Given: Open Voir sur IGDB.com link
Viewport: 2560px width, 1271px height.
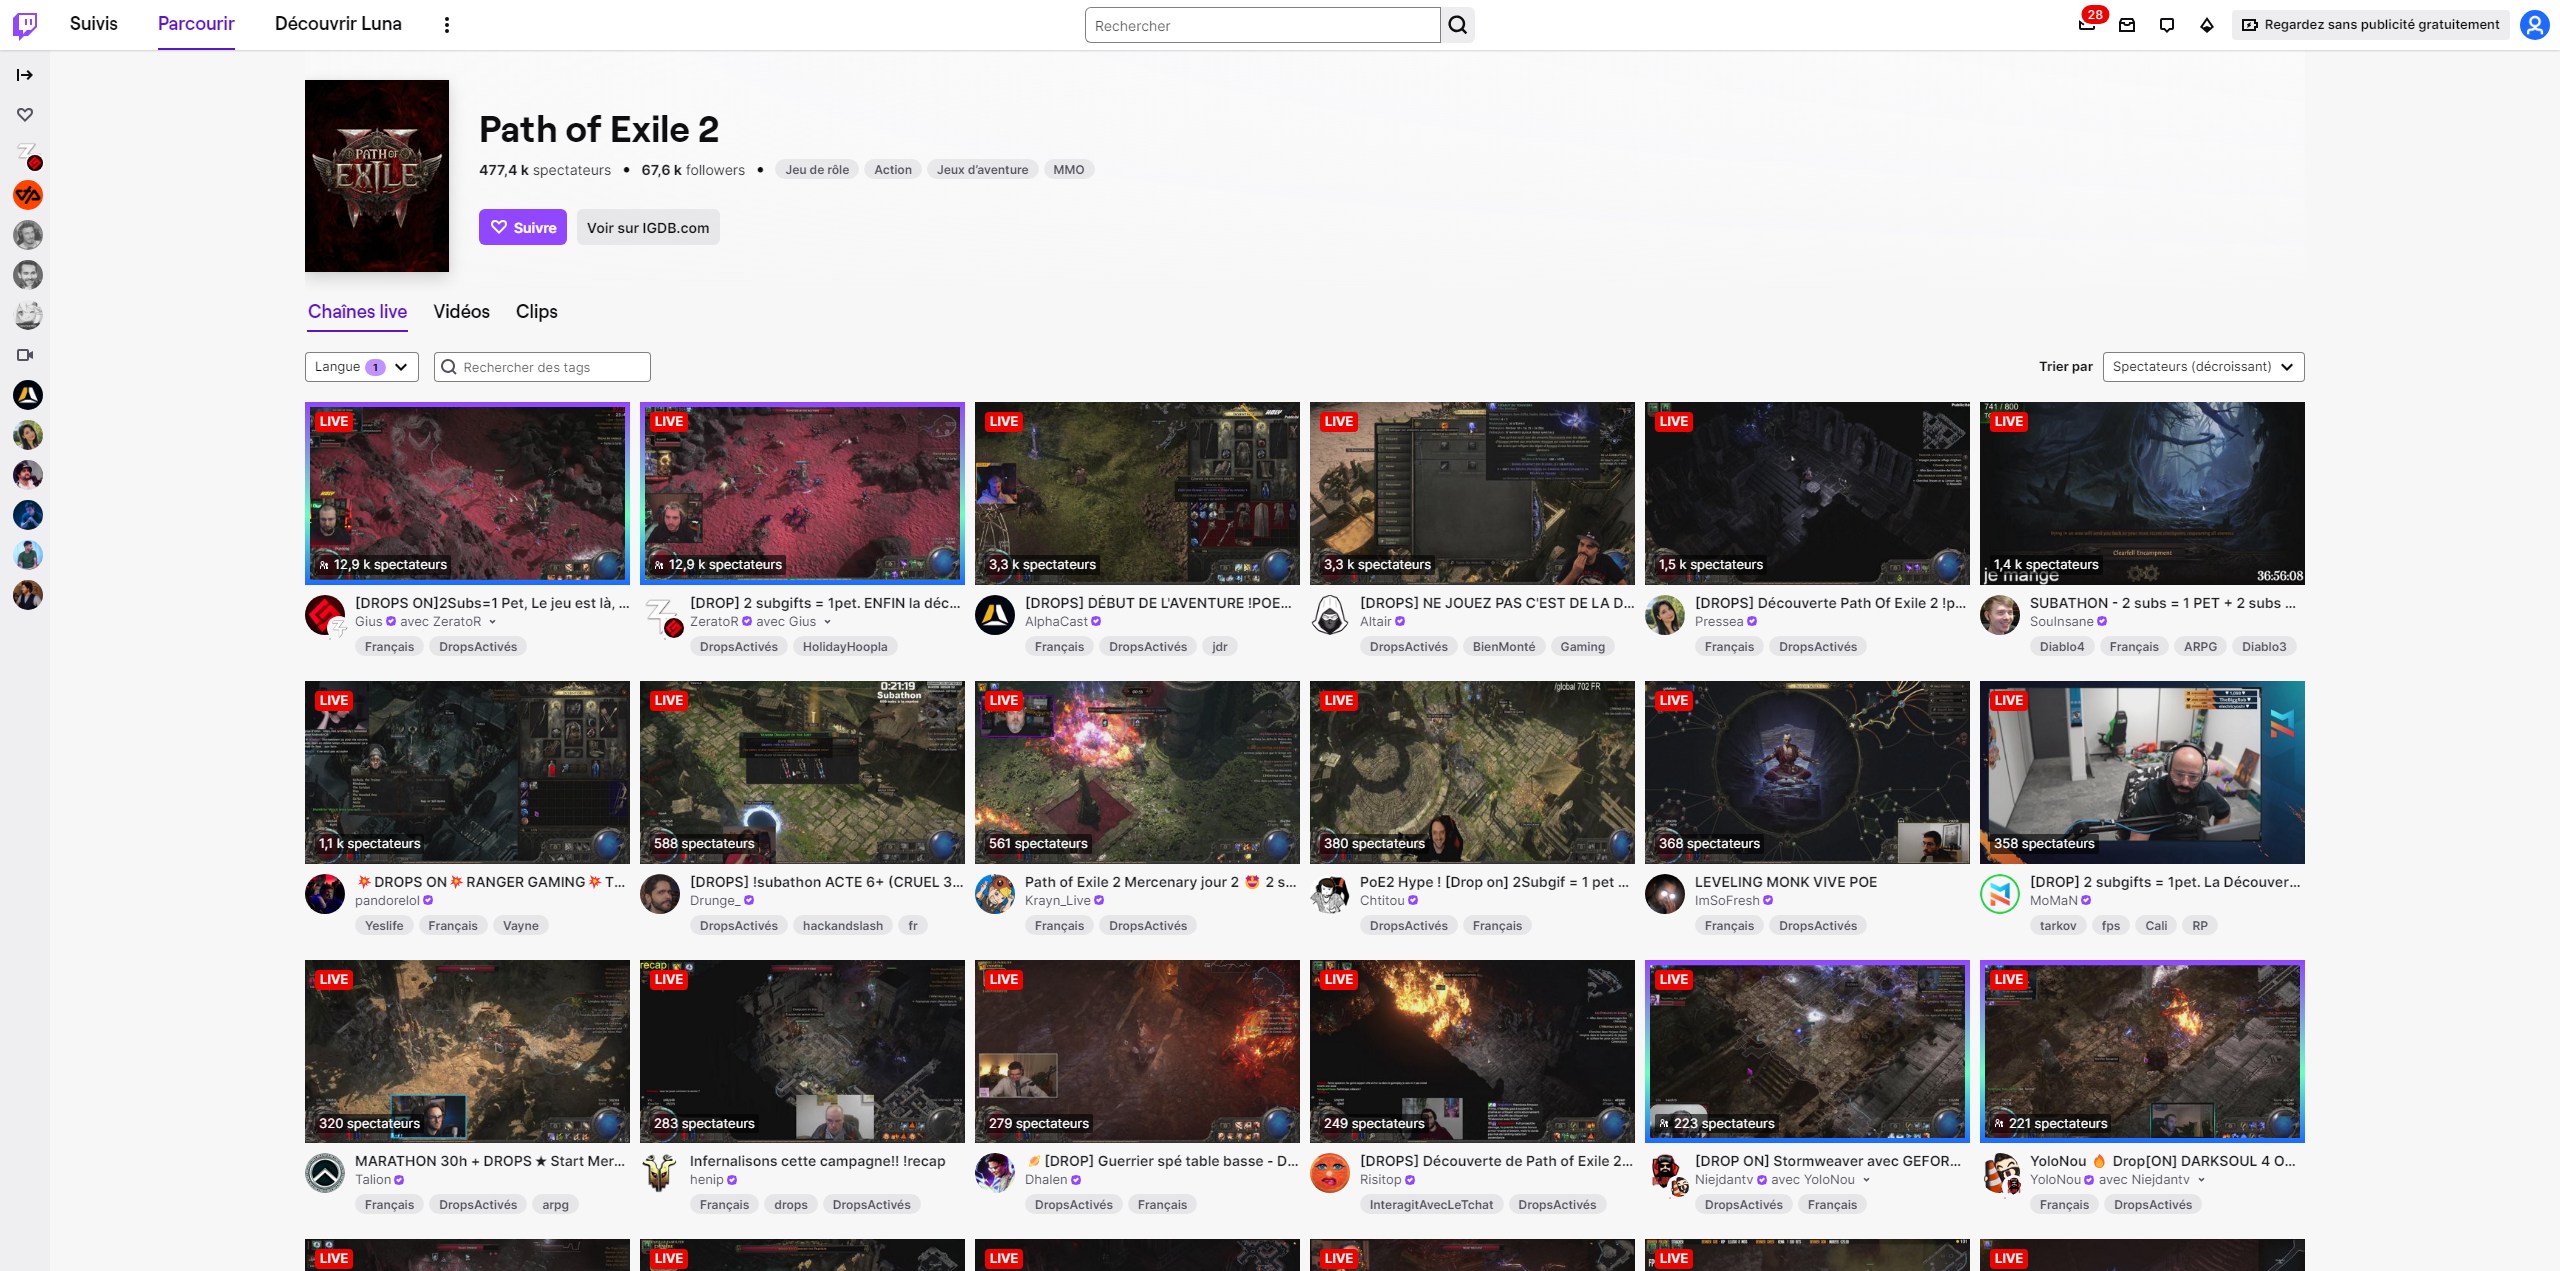Looking at the screenshot, I should pyautogui.click(x=648, y=227).
